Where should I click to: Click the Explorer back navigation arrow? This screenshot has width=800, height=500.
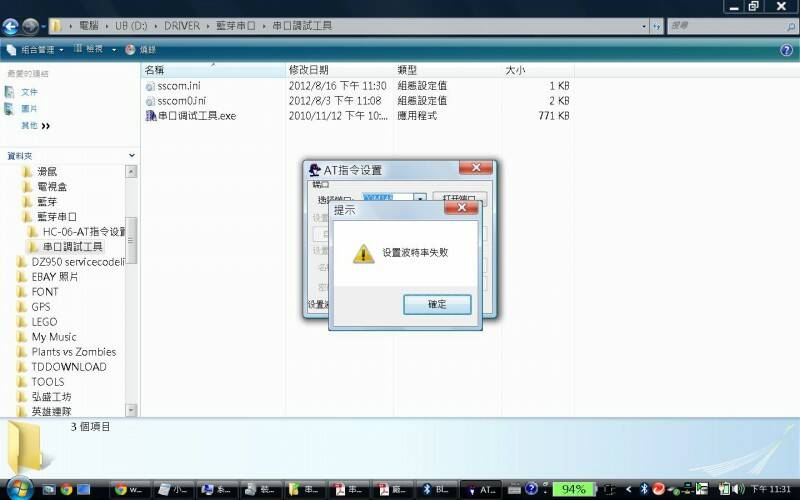pos(12,25)
